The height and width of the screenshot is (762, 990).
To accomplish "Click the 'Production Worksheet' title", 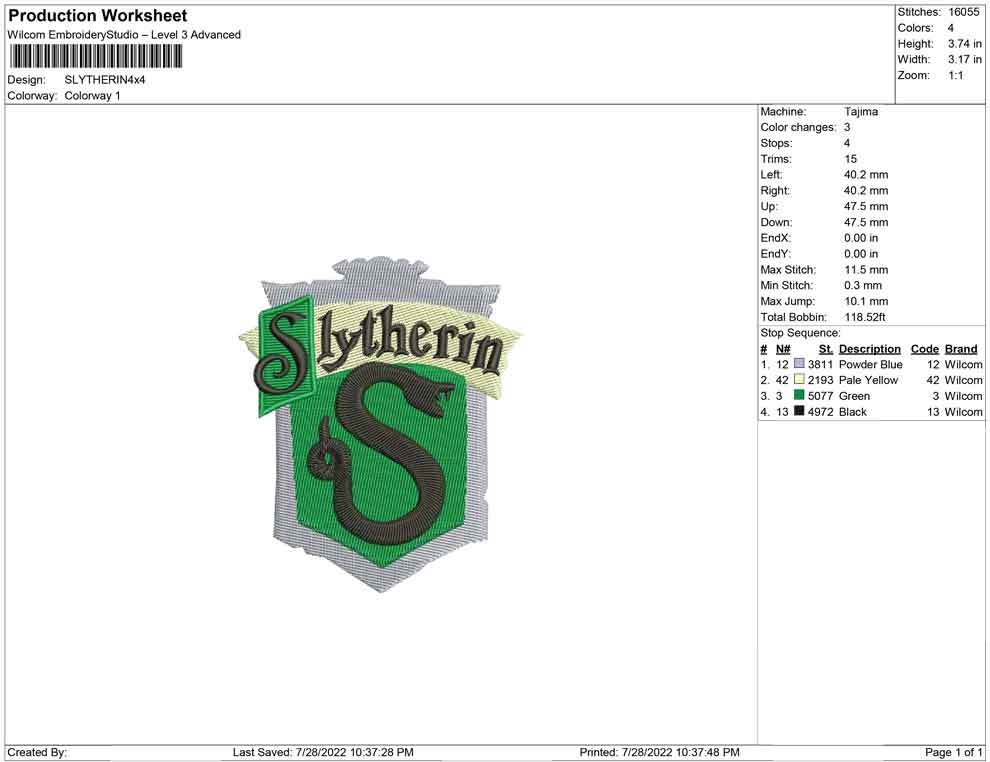I will [x=98, y=16].
